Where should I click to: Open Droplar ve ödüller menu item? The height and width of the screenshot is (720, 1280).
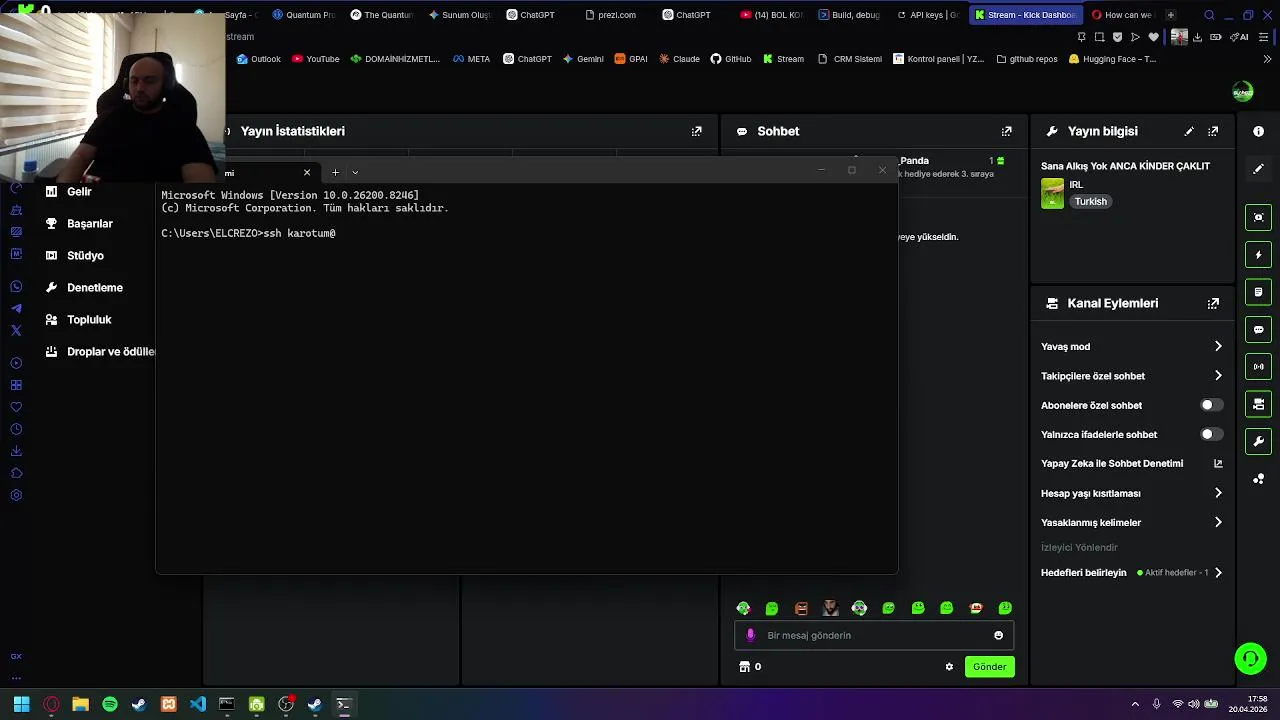point(100,352)
